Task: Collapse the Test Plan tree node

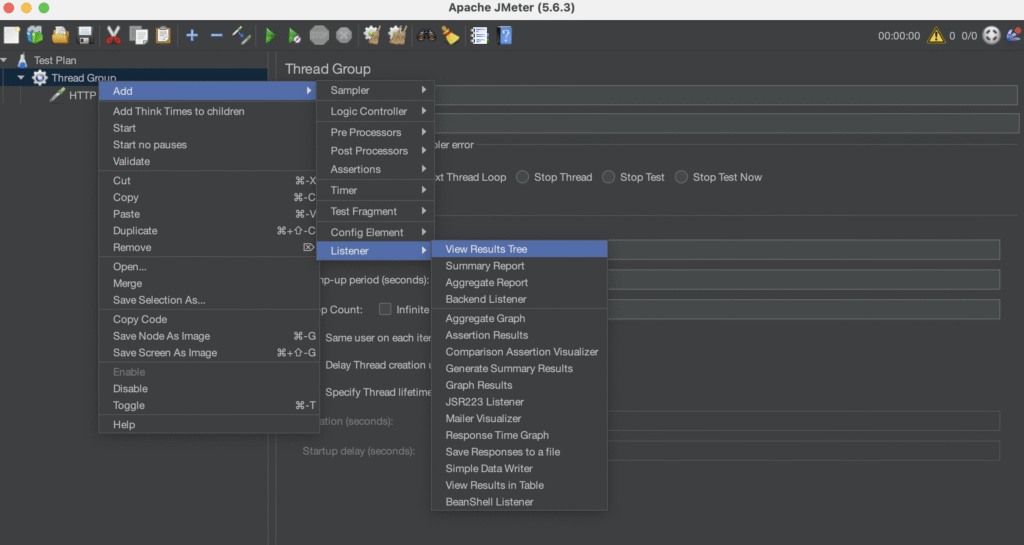Action: coord(6,60)
